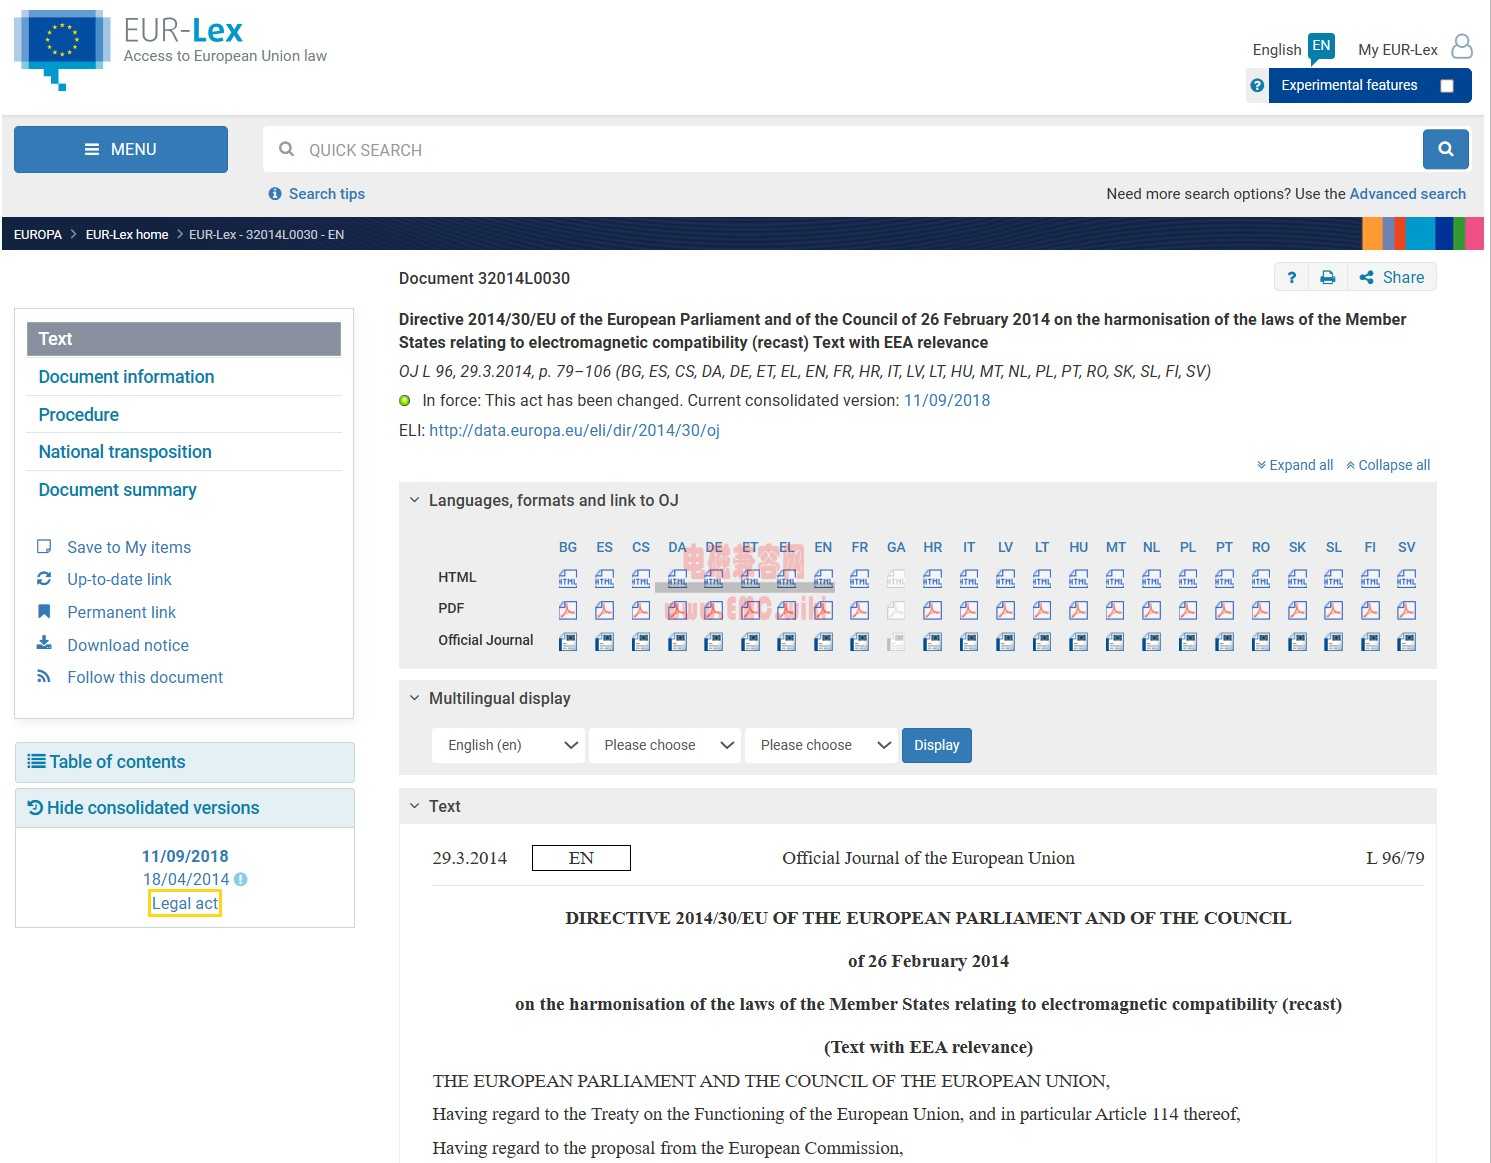The image size is (1491, 1163).
Task: Select the Text sidebar tab
Action: [x=184, y=339]
